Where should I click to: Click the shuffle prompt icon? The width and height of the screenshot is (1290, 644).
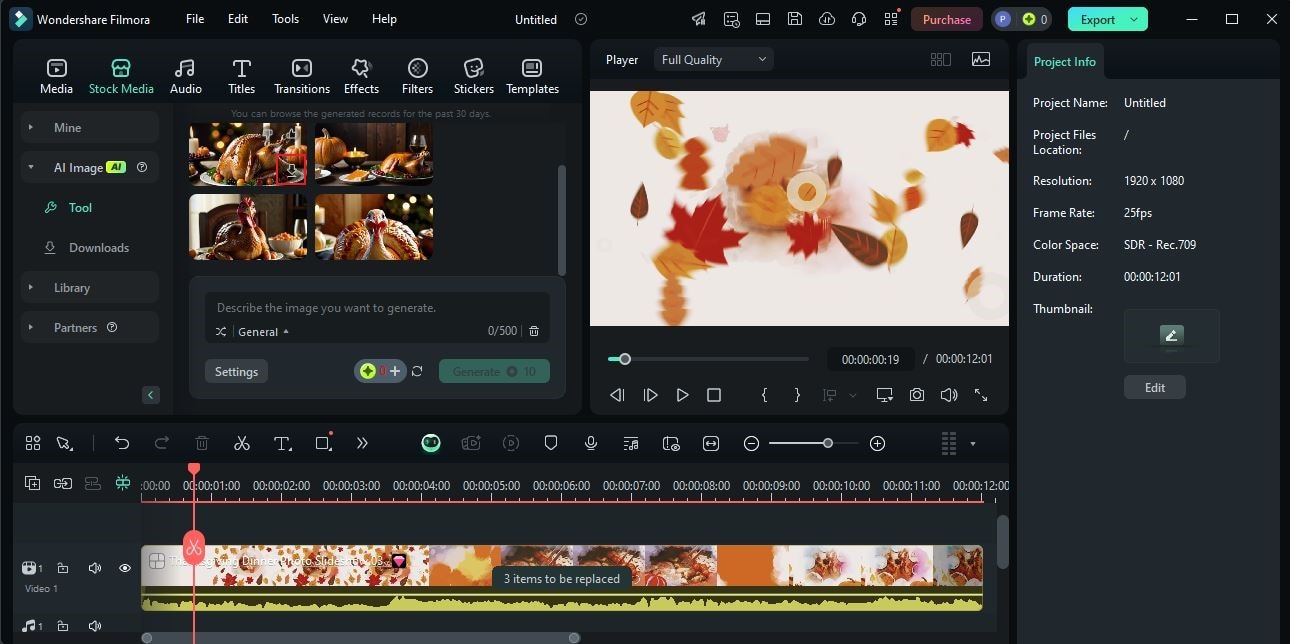pyautogui.click(x=221, y=331)
